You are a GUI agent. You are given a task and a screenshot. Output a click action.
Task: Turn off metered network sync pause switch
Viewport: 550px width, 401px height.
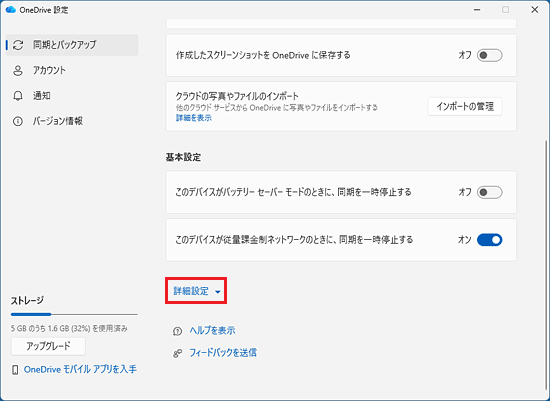pos(489,240)
